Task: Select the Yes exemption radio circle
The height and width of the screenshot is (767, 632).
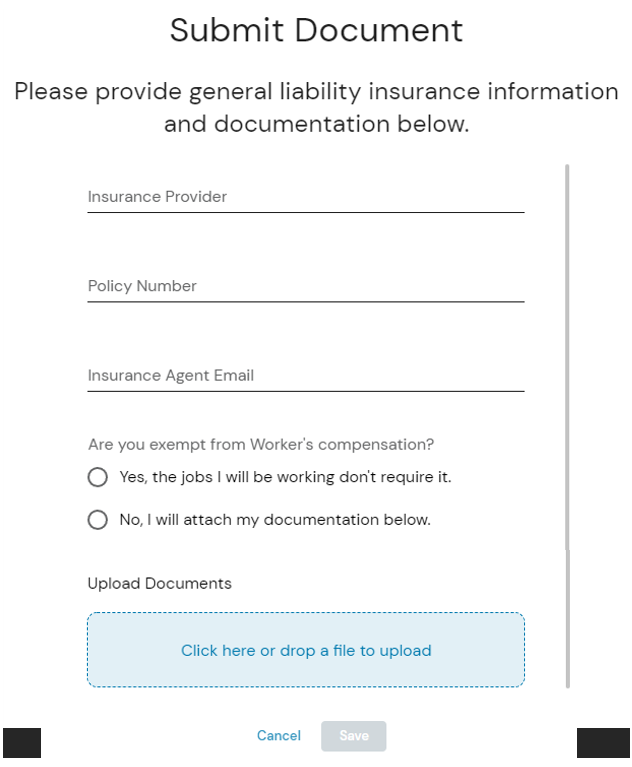Action: pos(97,478)
